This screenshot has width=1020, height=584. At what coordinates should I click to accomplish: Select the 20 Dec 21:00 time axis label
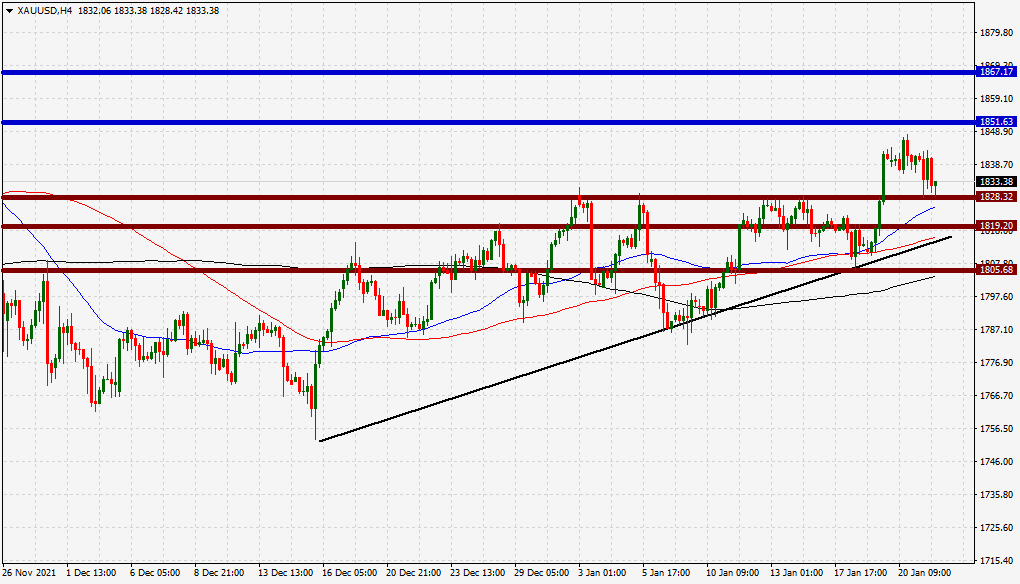tap(414, 573)
